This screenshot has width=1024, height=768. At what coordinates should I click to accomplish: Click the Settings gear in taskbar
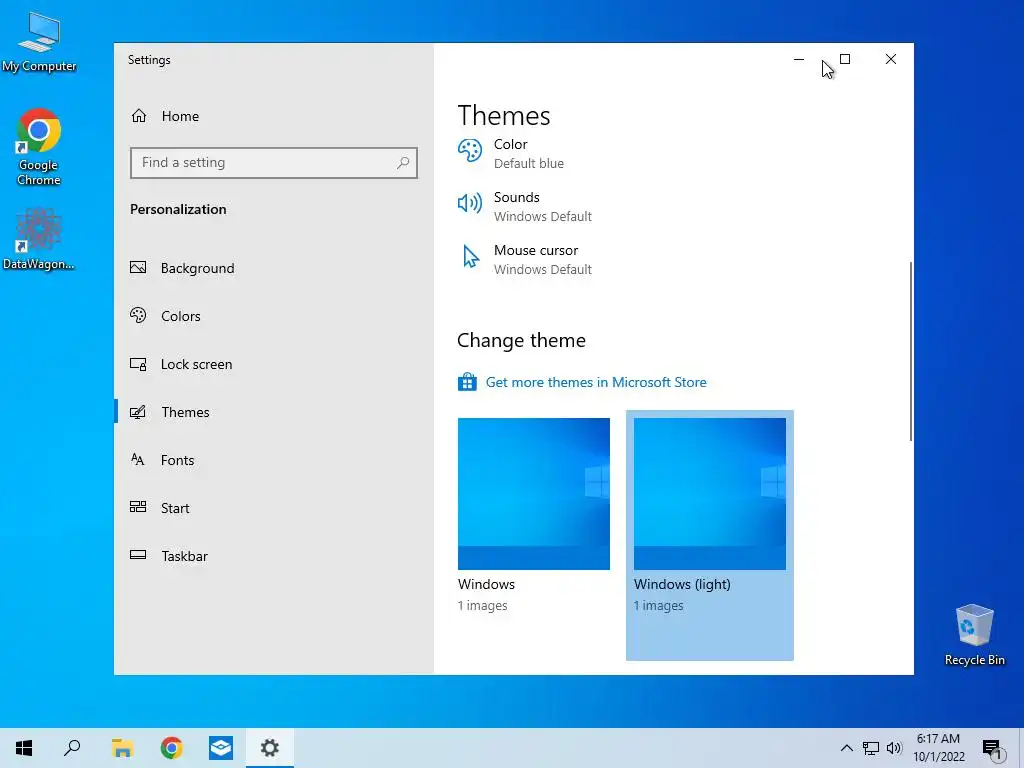[270, 748]
